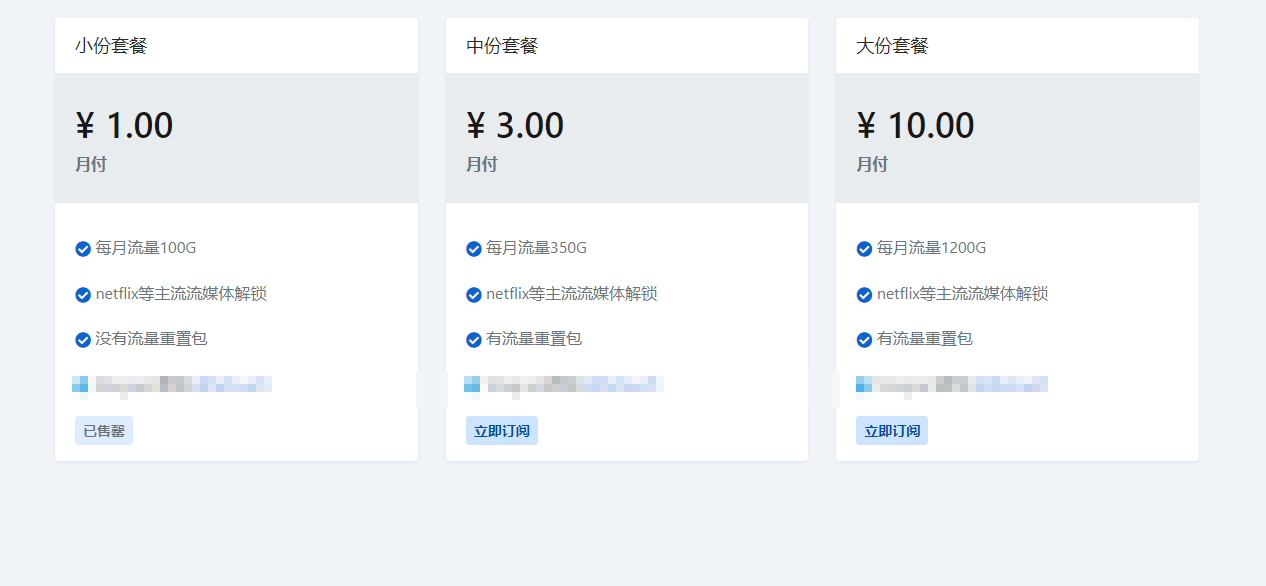Click the checkmark icon beside 每月流量350G
The width and height of the screenshot is (1266, 586).
click(472, 248)
